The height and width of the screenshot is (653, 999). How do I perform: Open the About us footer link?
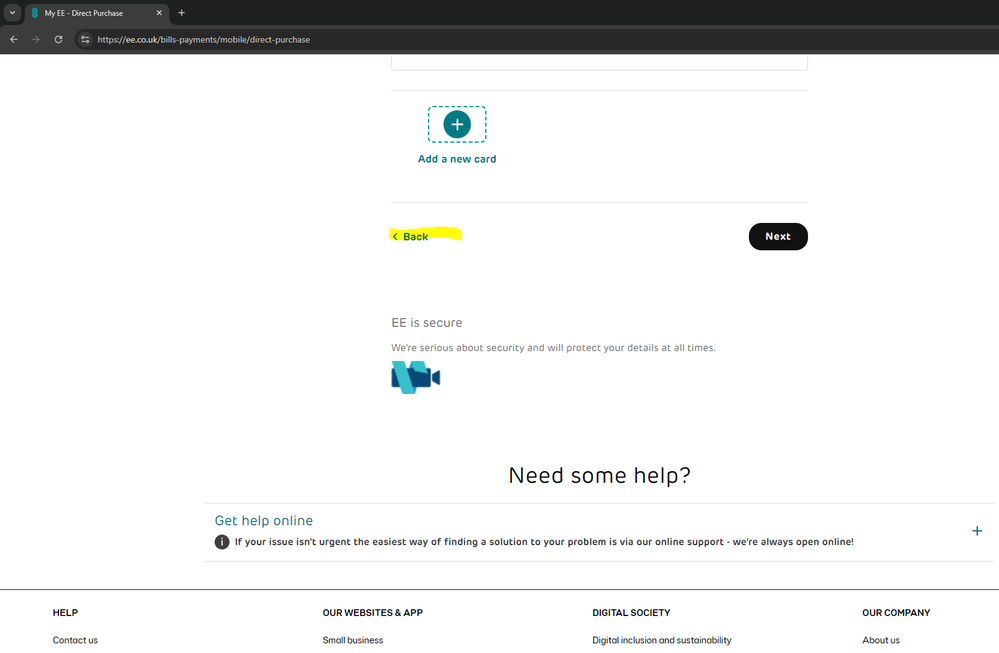point(880,640)
